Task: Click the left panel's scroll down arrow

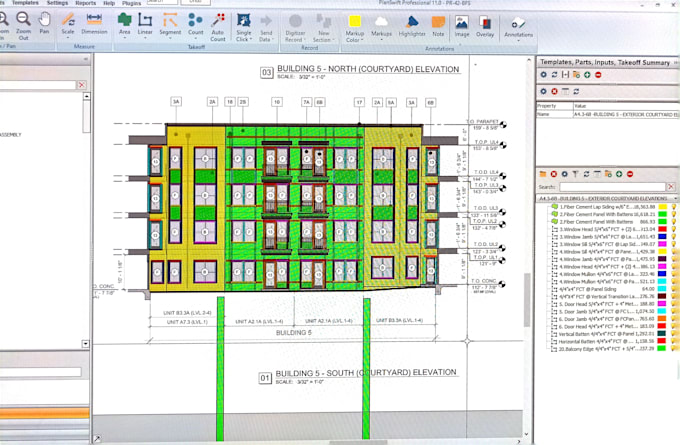Action: 85,344
